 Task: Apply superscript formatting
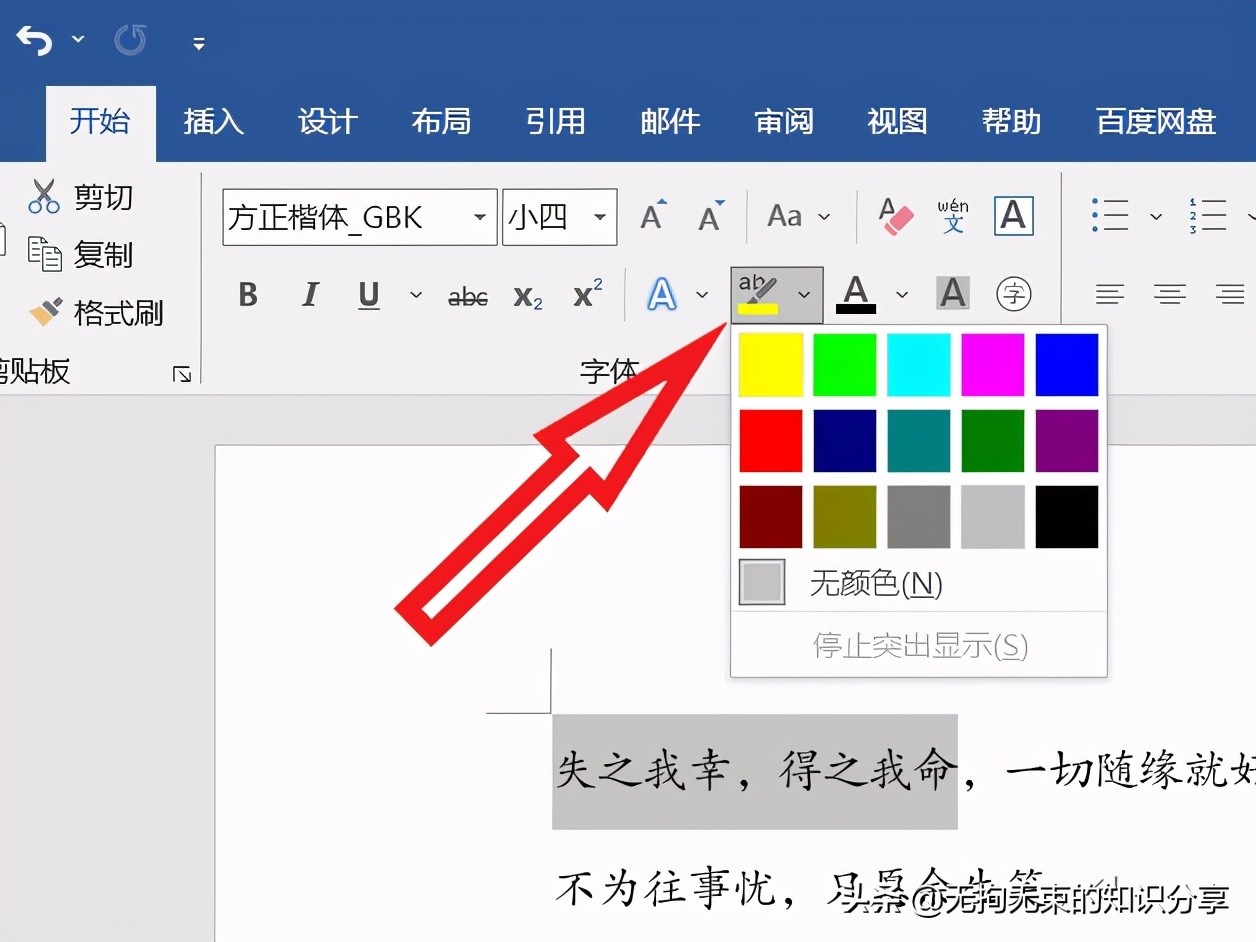point(587,294)
